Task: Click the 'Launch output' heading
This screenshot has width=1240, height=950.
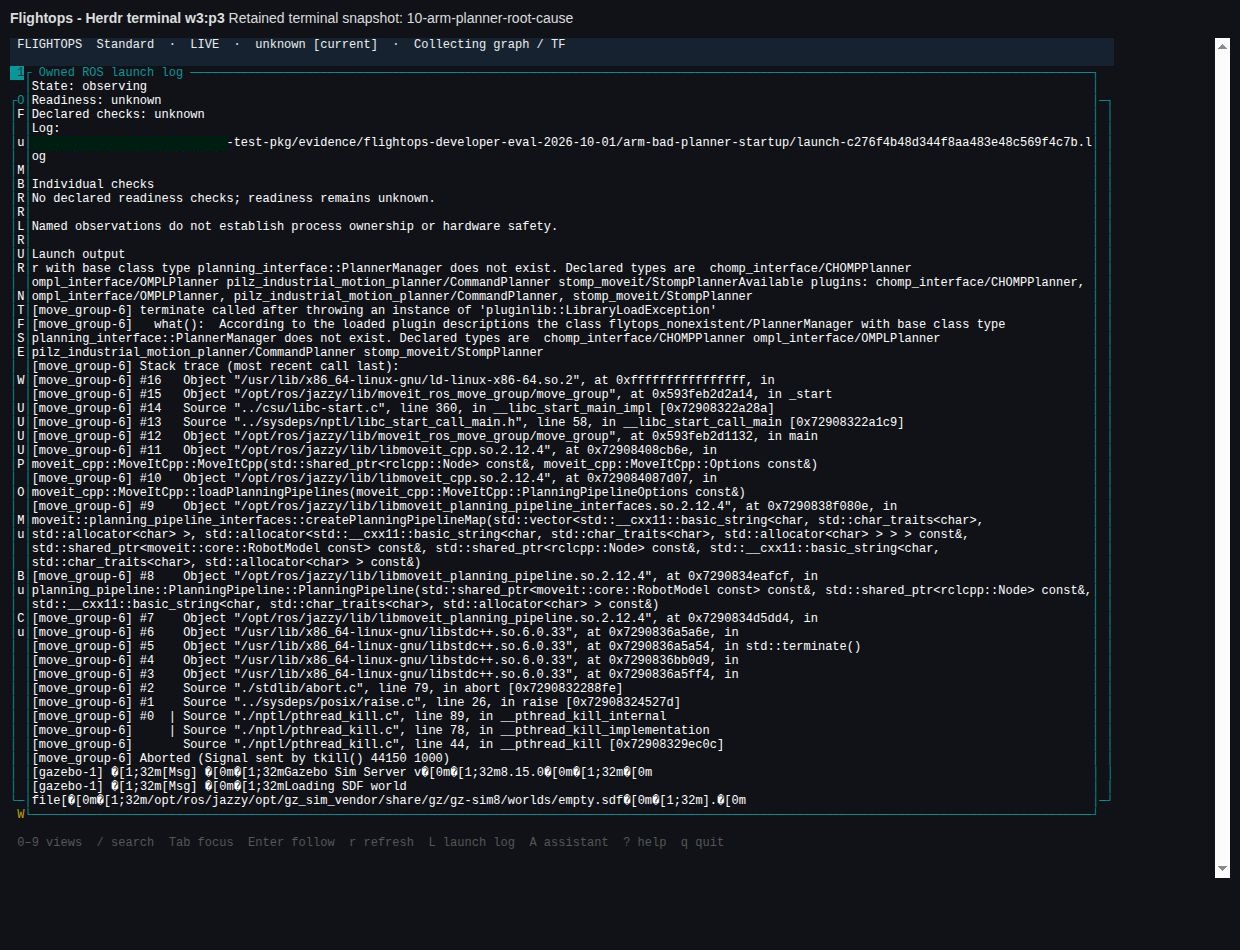Action: point(79,254)
